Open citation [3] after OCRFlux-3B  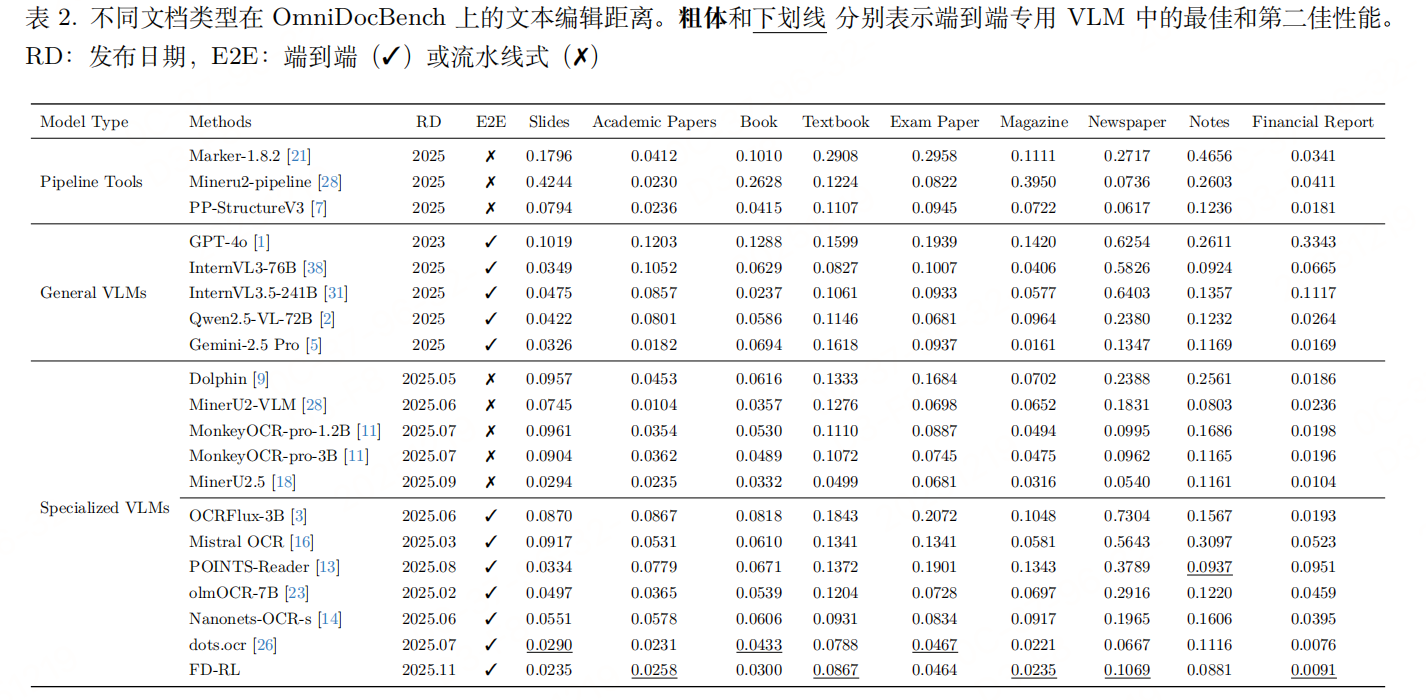point(298,516)
